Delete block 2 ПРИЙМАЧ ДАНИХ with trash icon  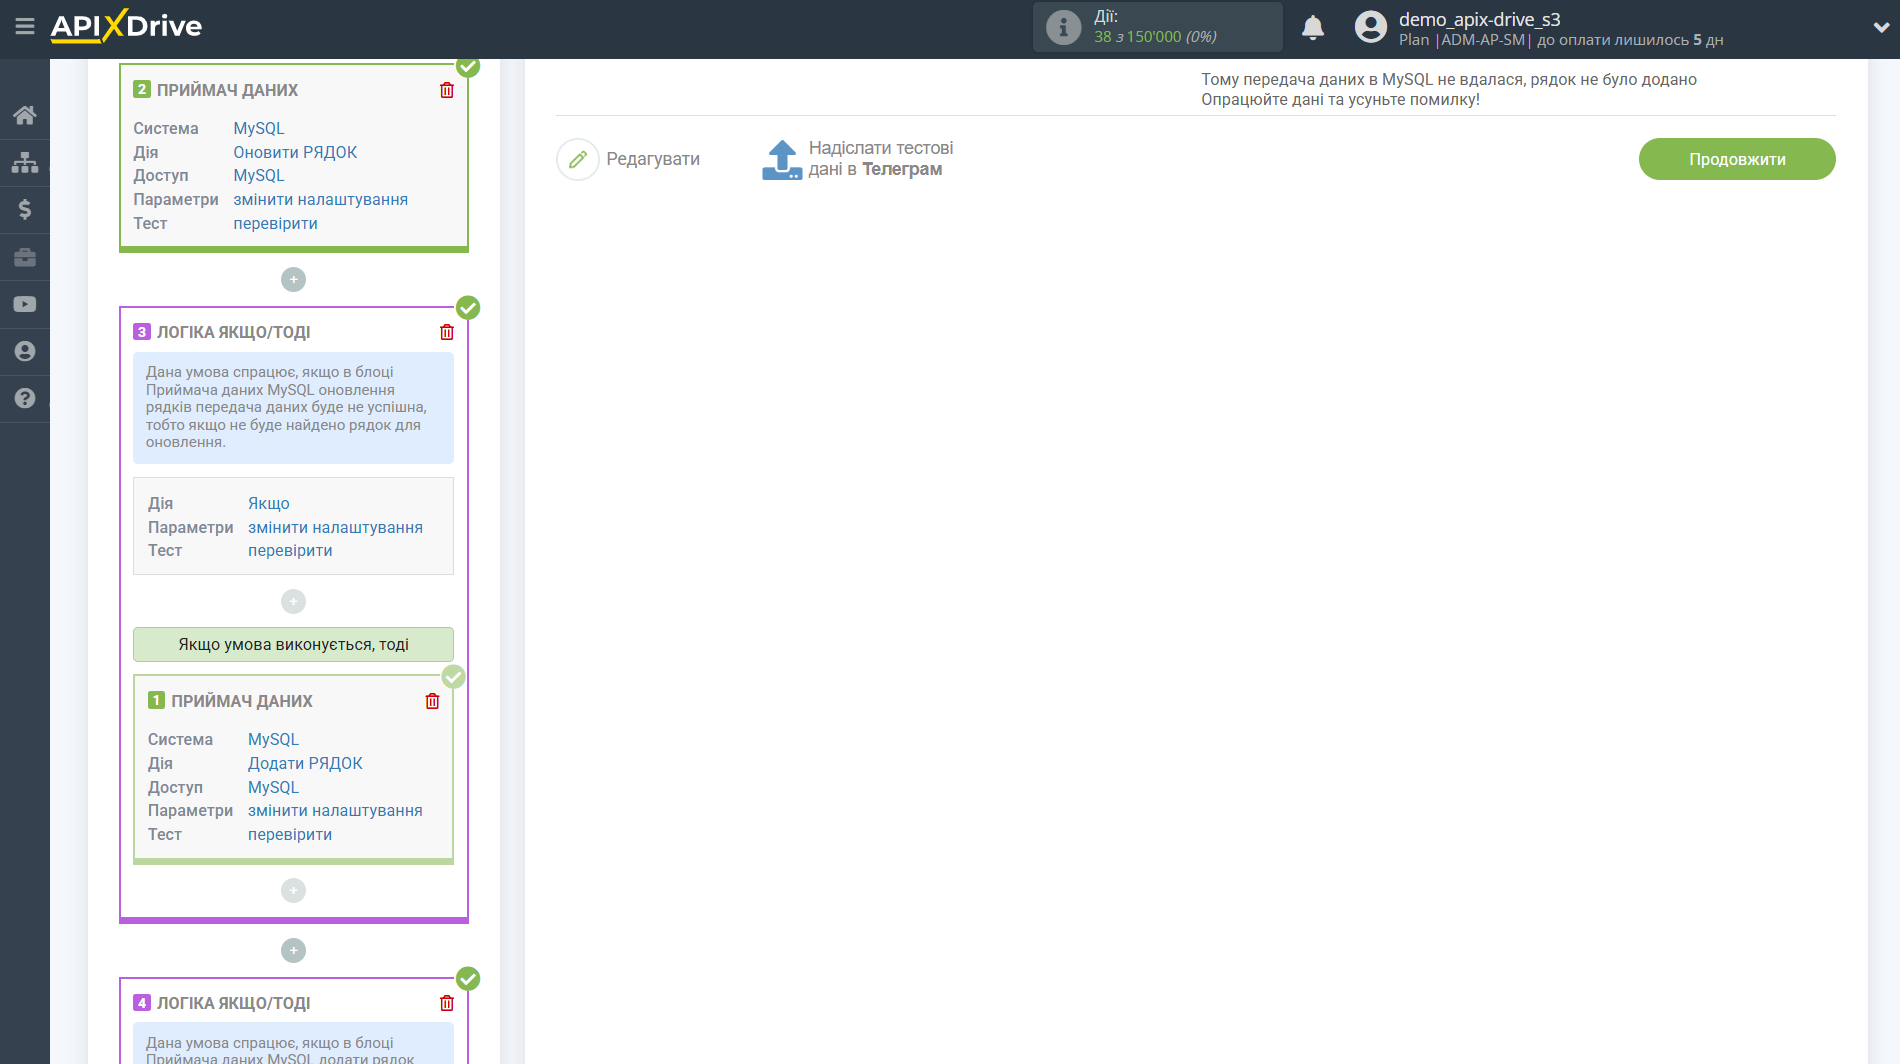(x=447, y=90)
